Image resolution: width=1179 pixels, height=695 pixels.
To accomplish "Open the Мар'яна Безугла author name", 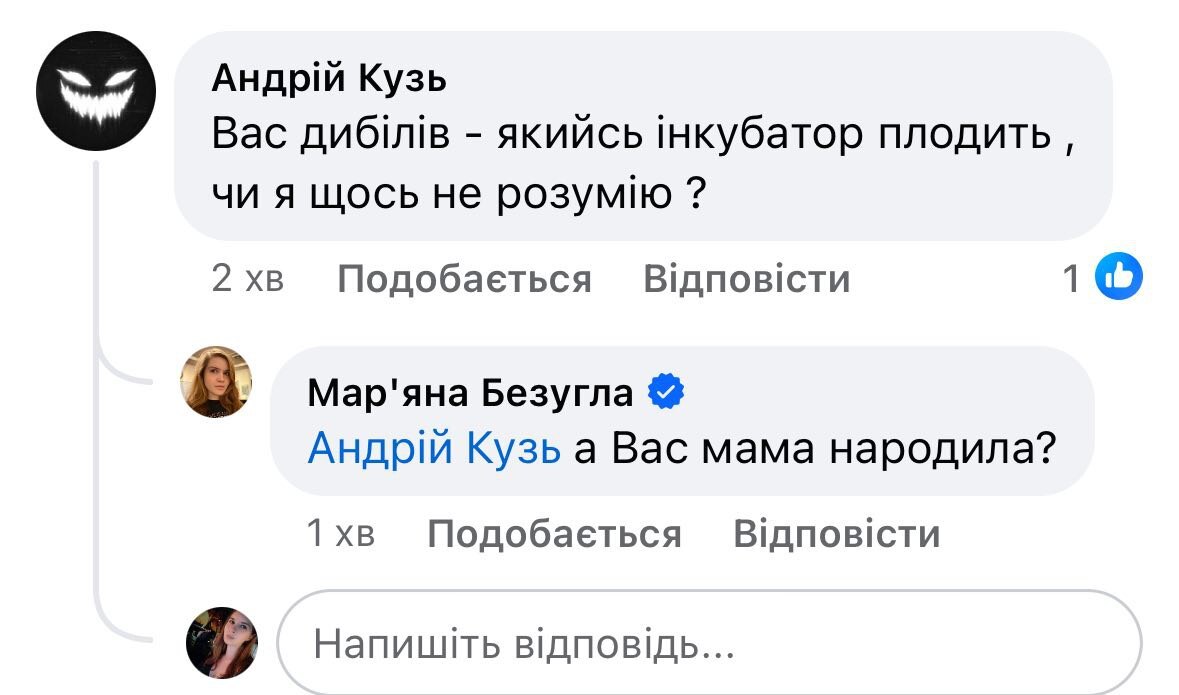I will pos(470,394).
